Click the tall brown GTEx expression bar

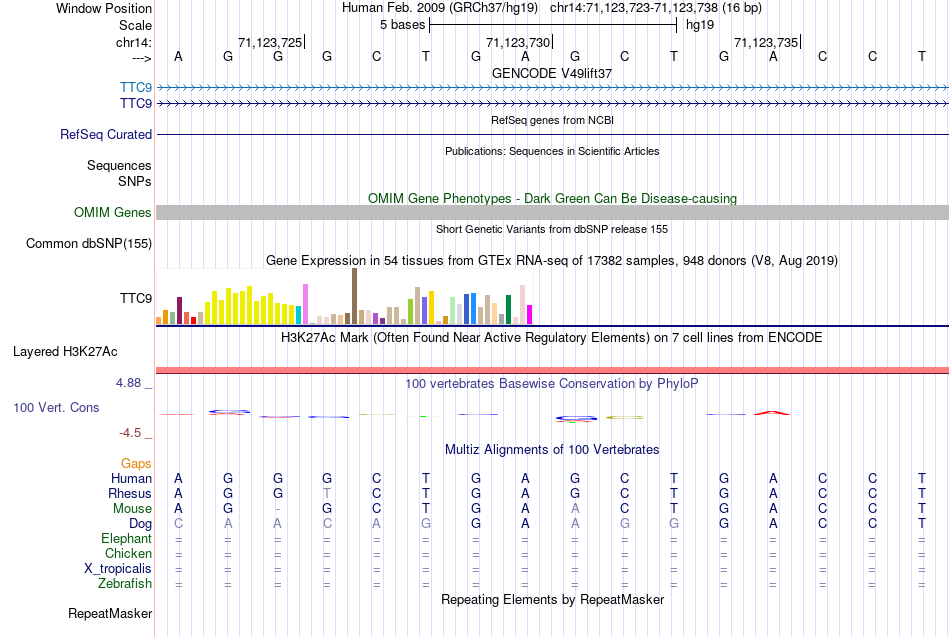[354, 296]
